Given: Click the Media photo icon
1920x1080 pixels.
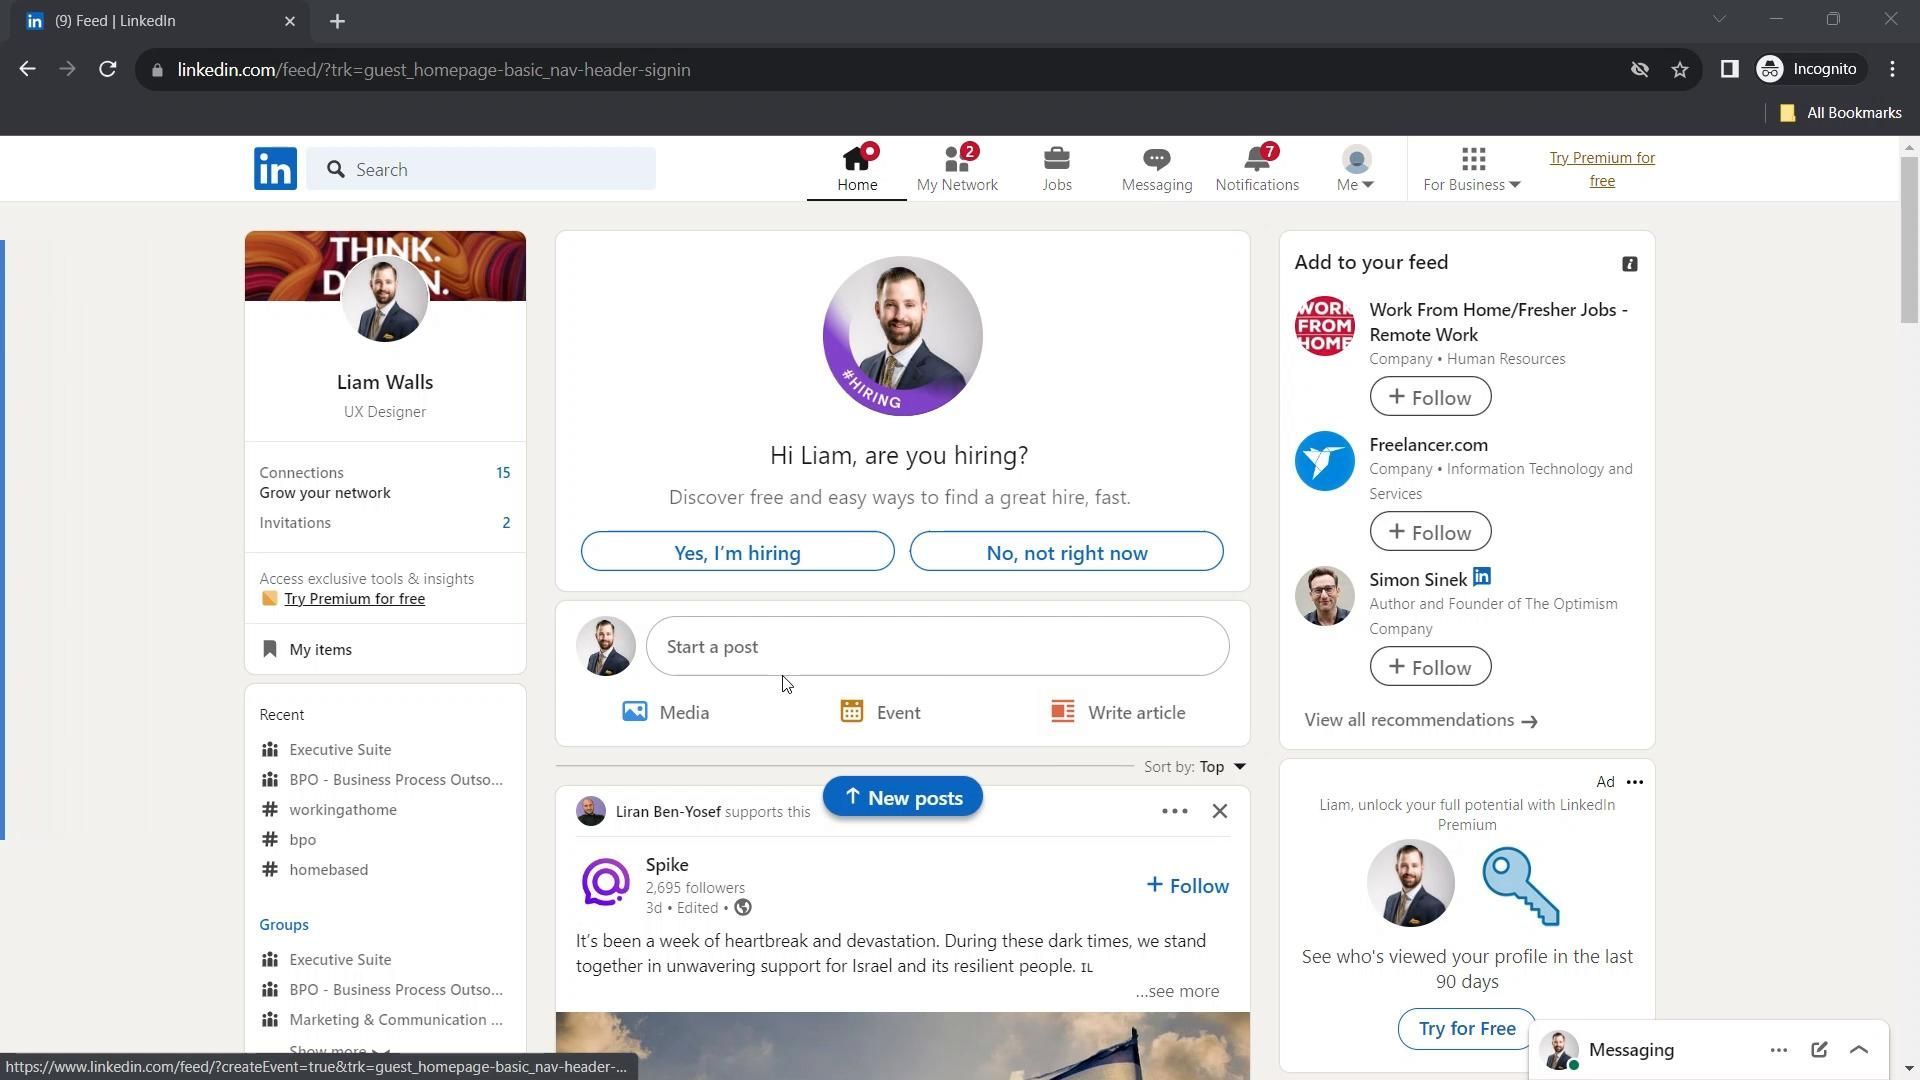Looking at the screenshot, I should click(635, 712).
